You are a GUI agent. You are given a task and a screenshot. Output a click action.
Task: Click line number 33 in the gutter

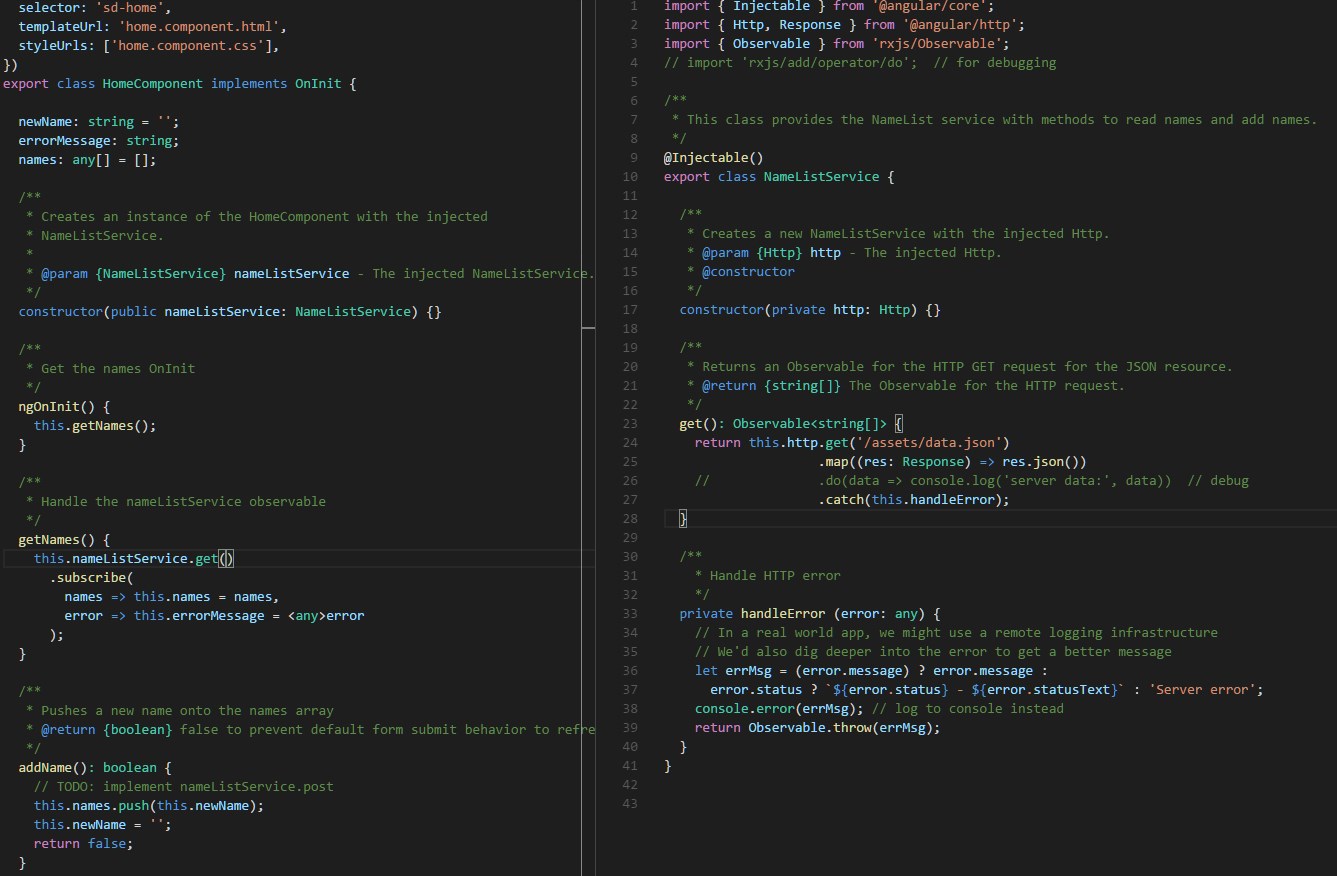point(629,613)
